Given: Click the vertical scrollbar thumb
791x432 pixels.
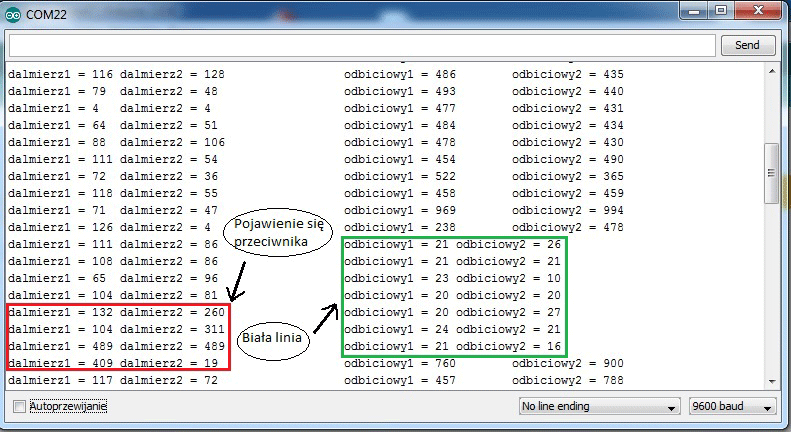Looking at the screenshot, I should coord(771,174).
